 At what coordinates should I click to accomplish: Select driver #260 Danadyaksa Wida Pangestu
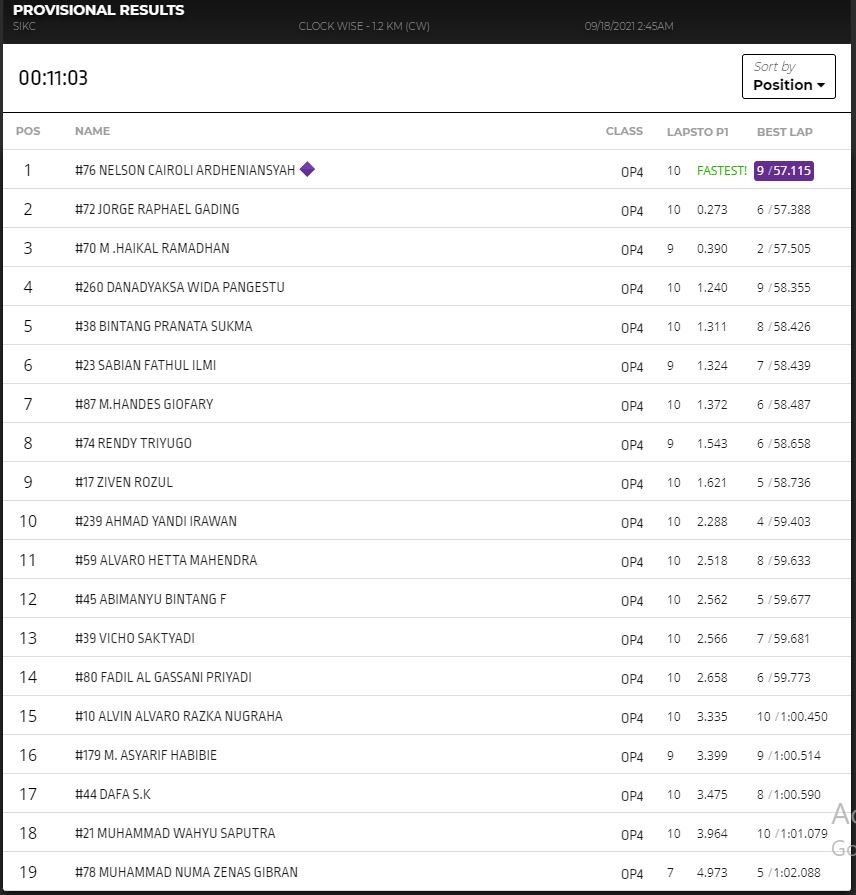point(180,288)
